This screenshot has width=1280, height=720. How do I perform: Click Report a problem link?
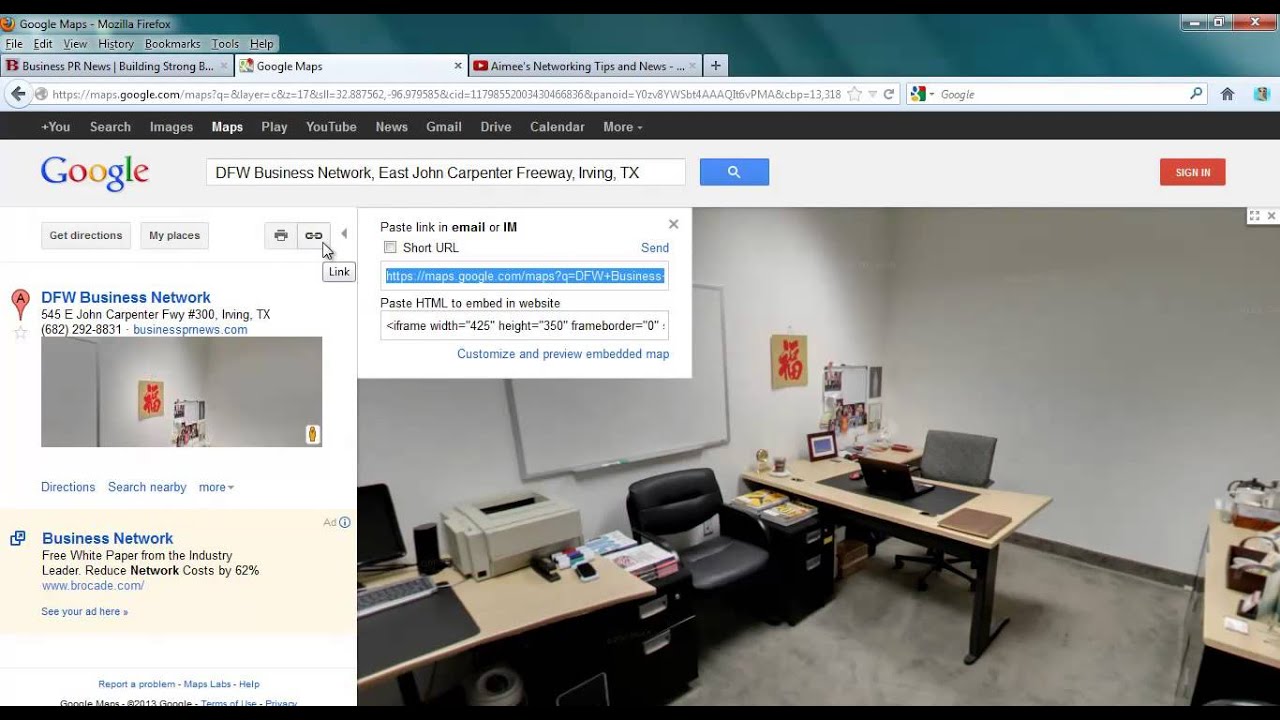(x=137, y=684)
